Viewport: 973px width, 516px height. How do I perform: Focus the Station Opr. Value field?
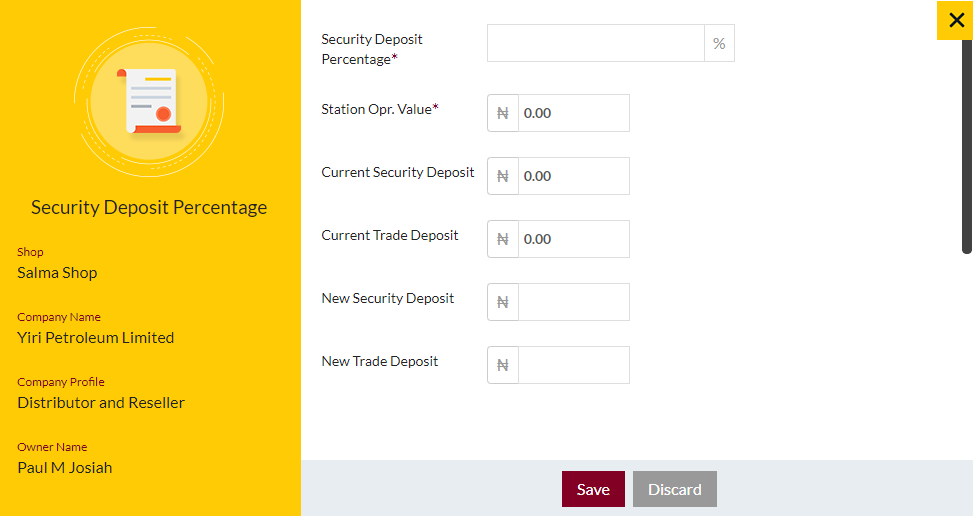574,113
